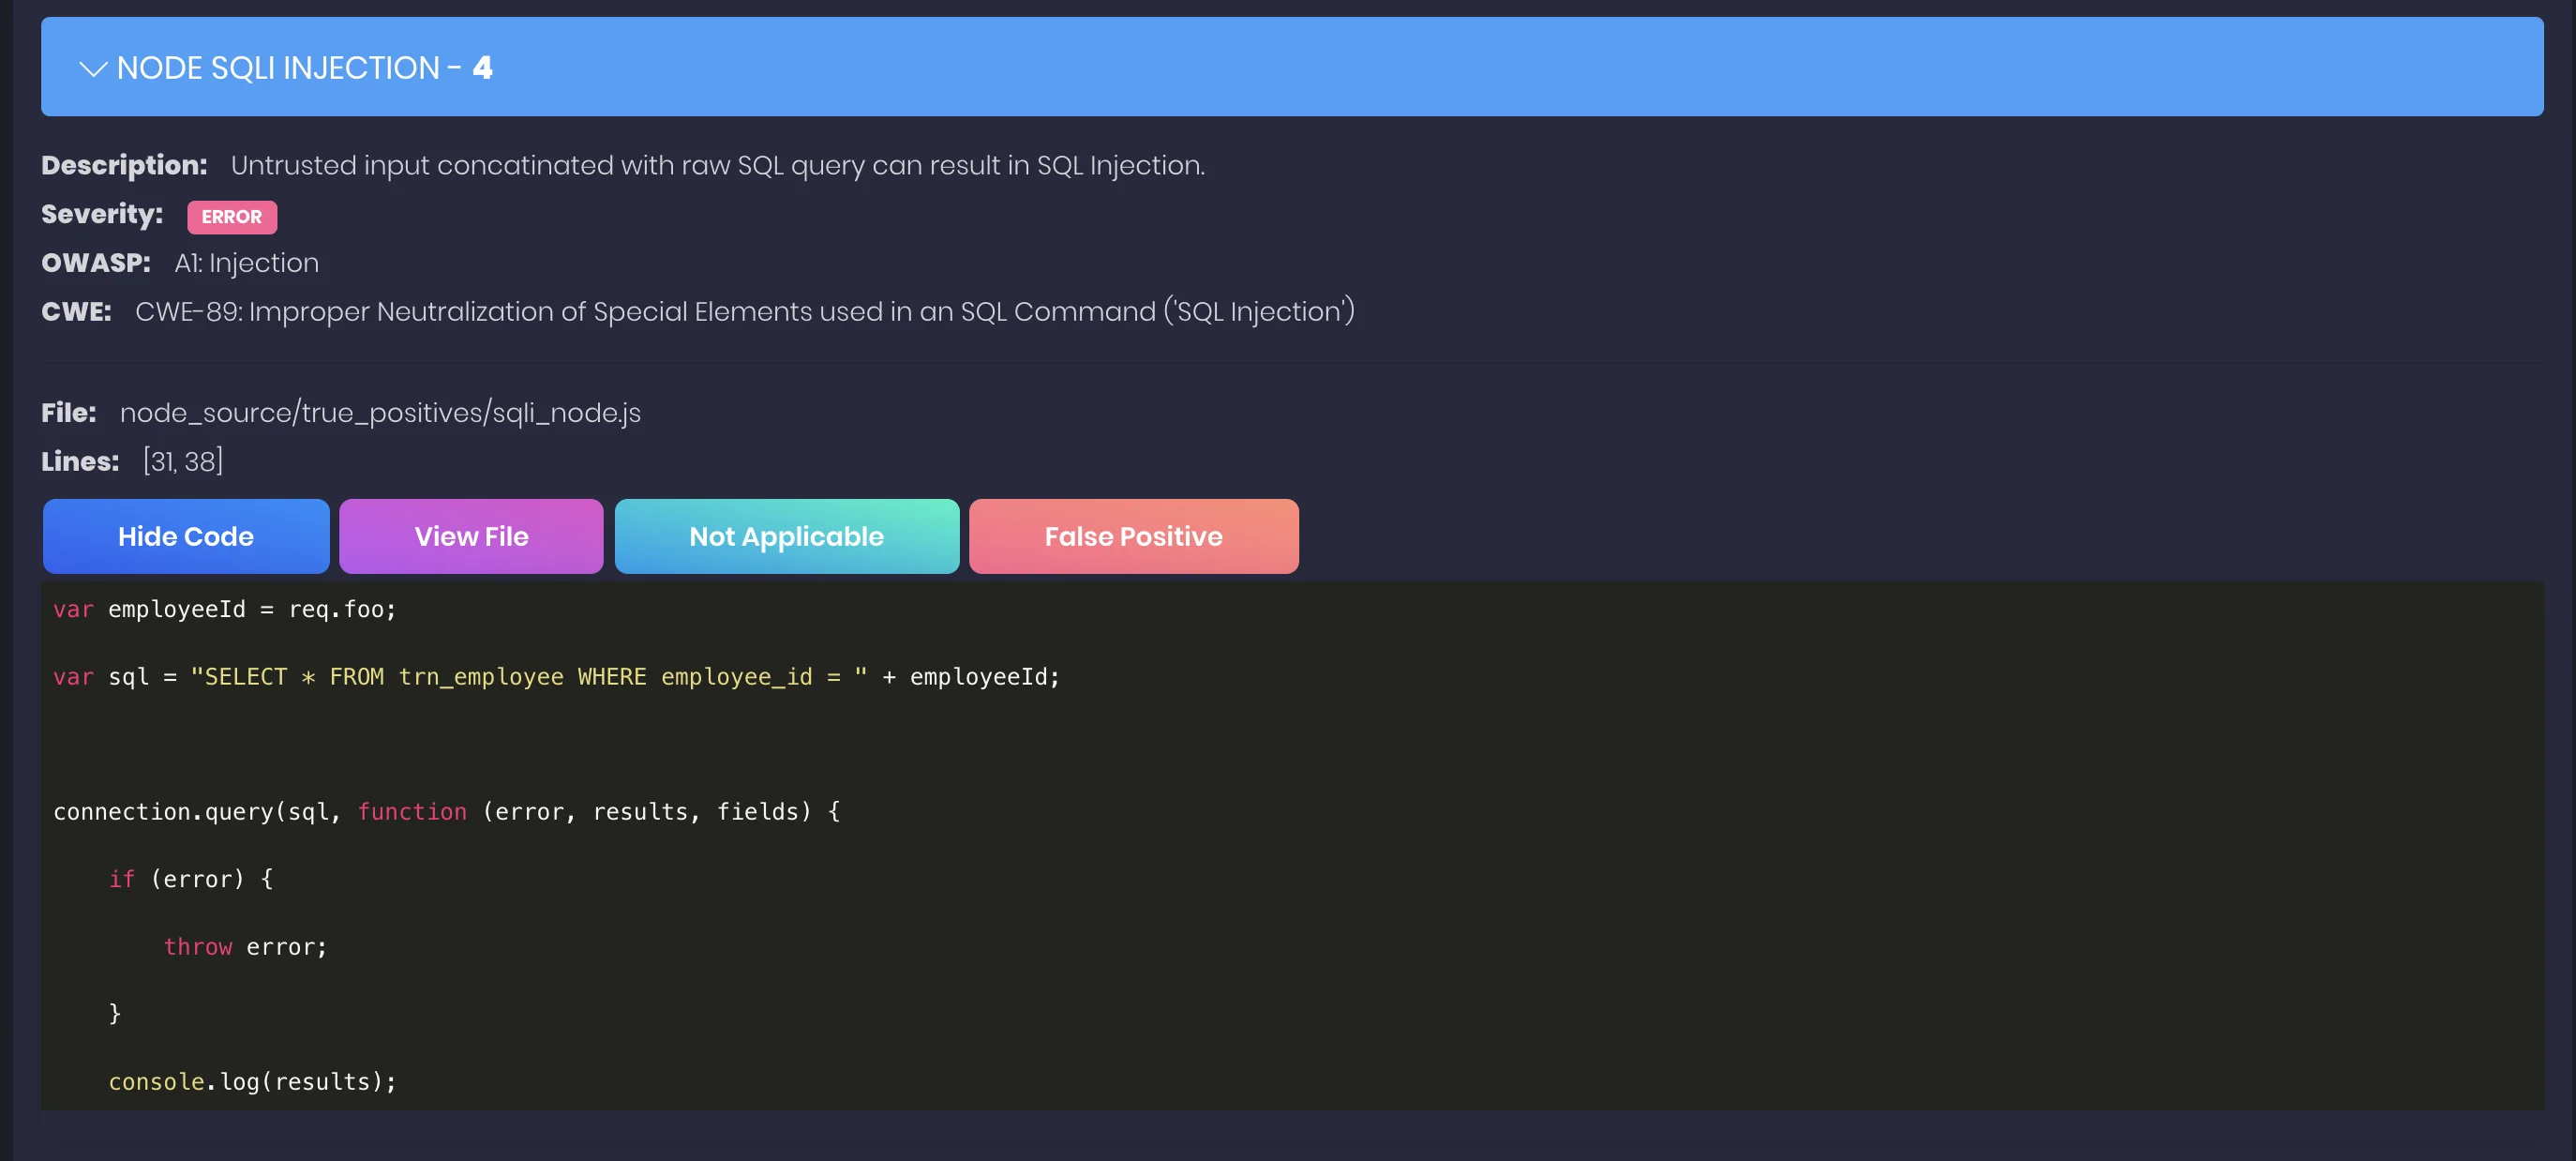Collapse the NODE SQLI INJECTION panel chevron
The width and height of the screenshot is (2576, 1161).
pos(93,68)
